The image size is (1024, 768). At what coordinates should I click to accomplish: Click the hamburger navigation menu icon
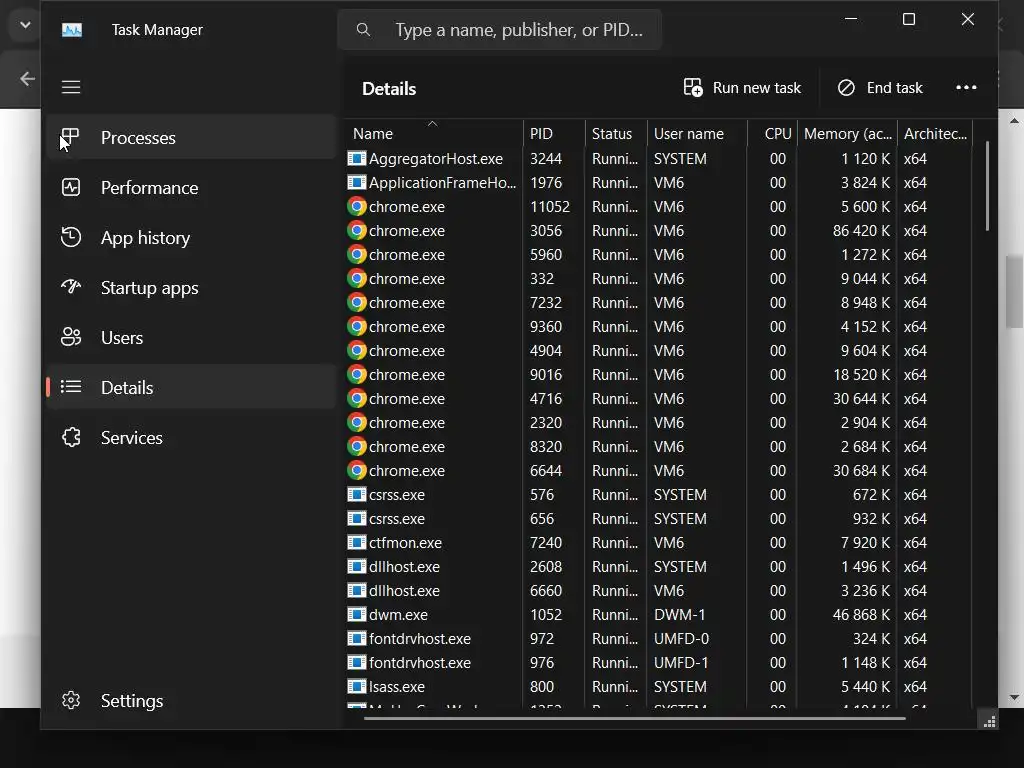71,87
